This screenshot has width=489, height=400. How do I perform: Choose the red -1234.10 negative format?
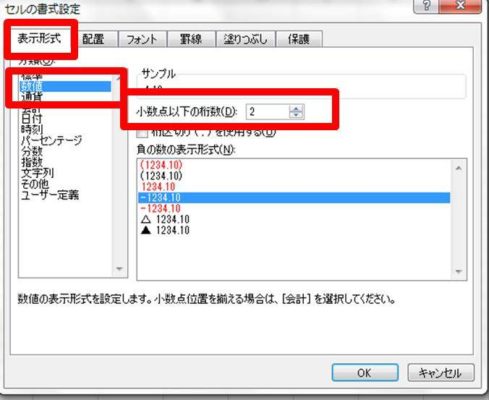161,209
